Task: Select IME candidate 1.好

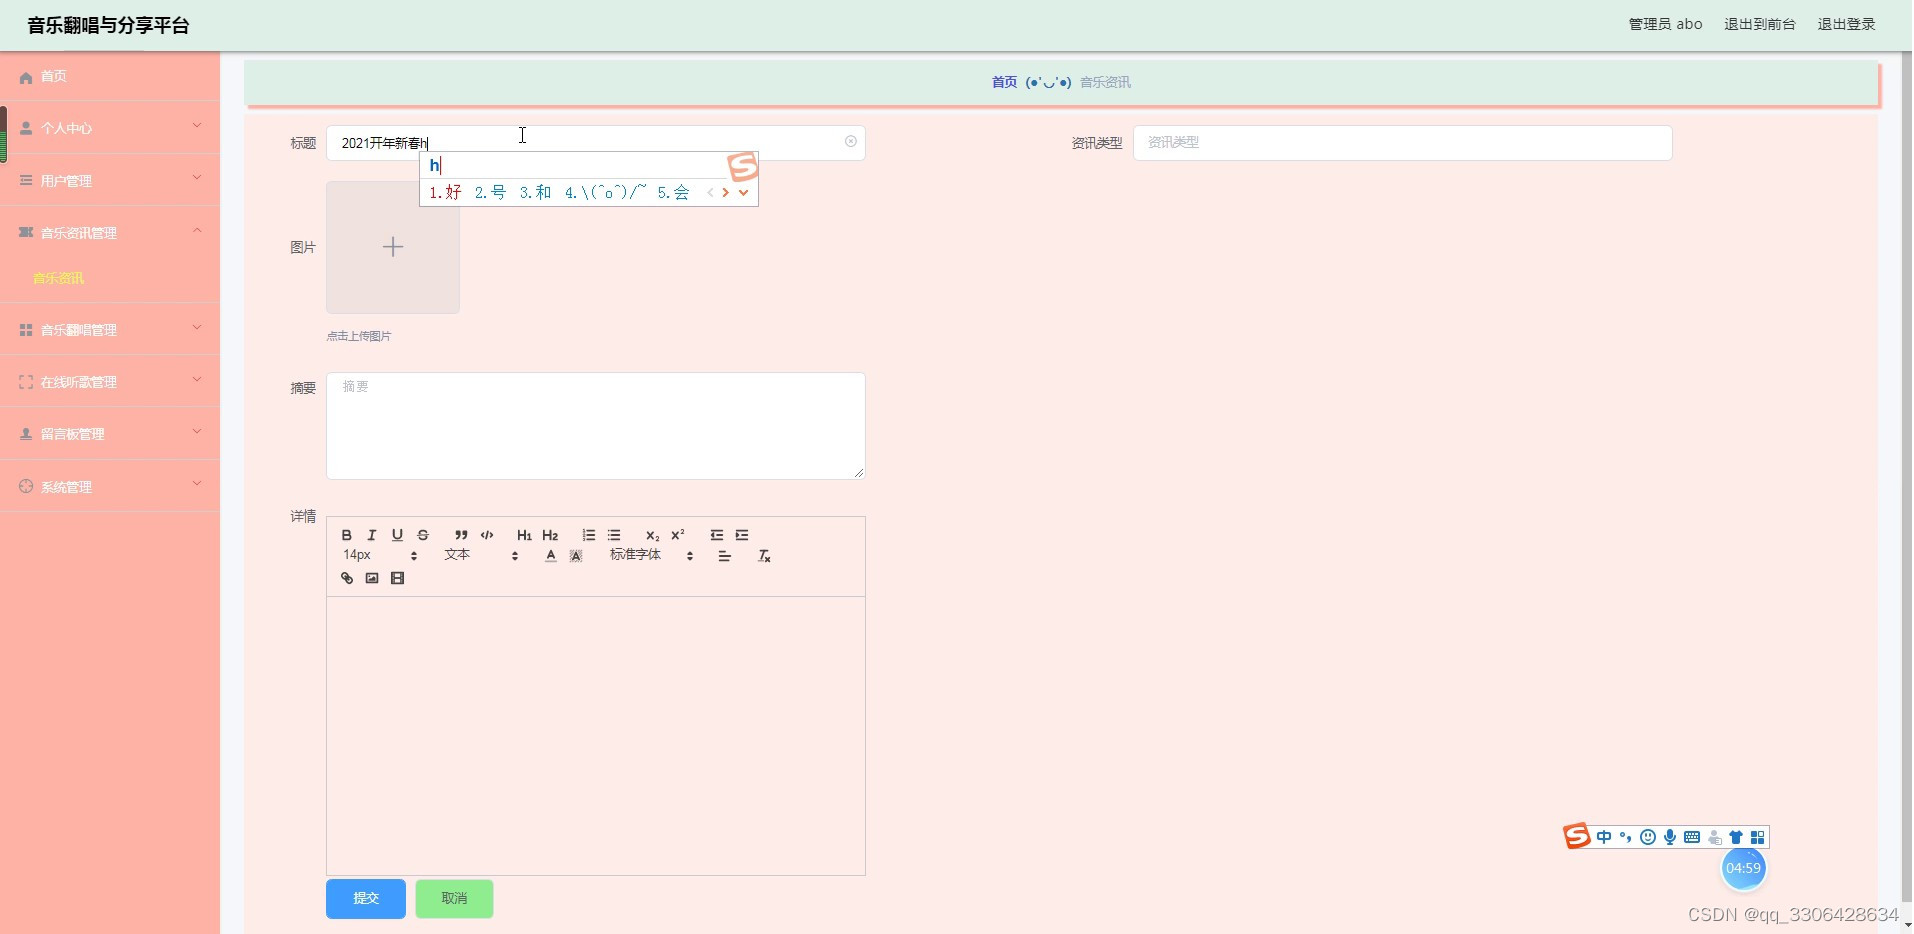Action: 445,192
